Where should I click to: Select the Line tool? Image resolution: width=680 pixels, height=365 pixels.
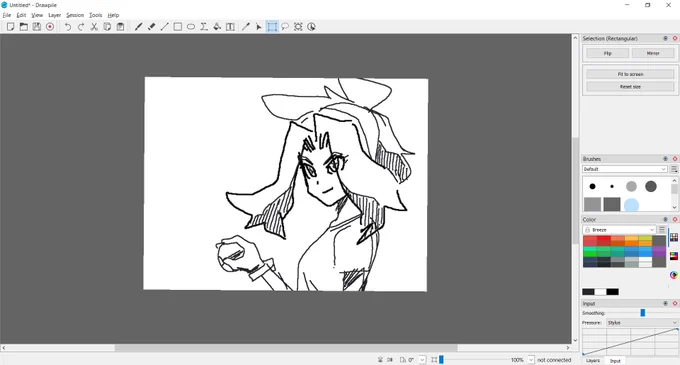(164, 27)
